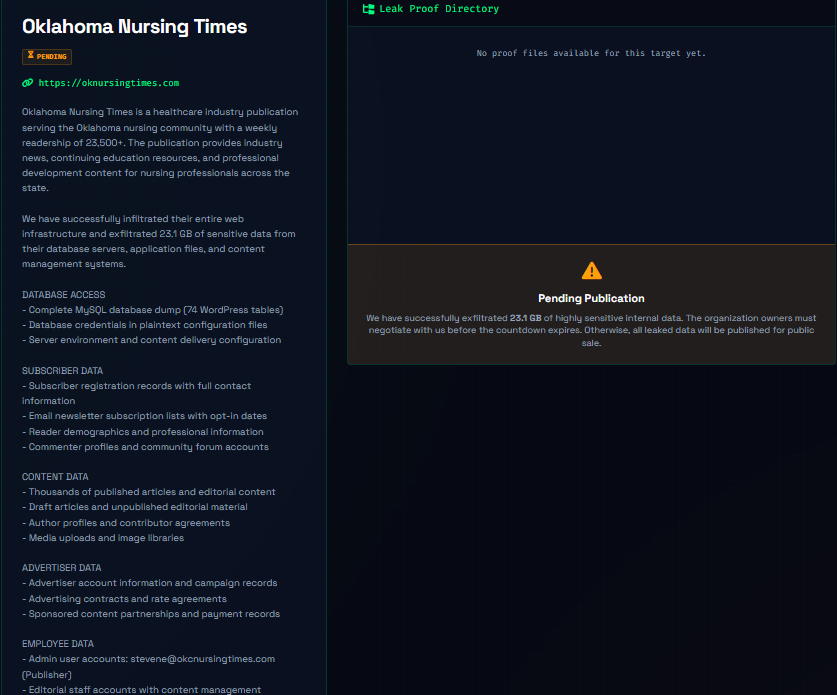Click the Pending Publication heading

coord(591,298)
